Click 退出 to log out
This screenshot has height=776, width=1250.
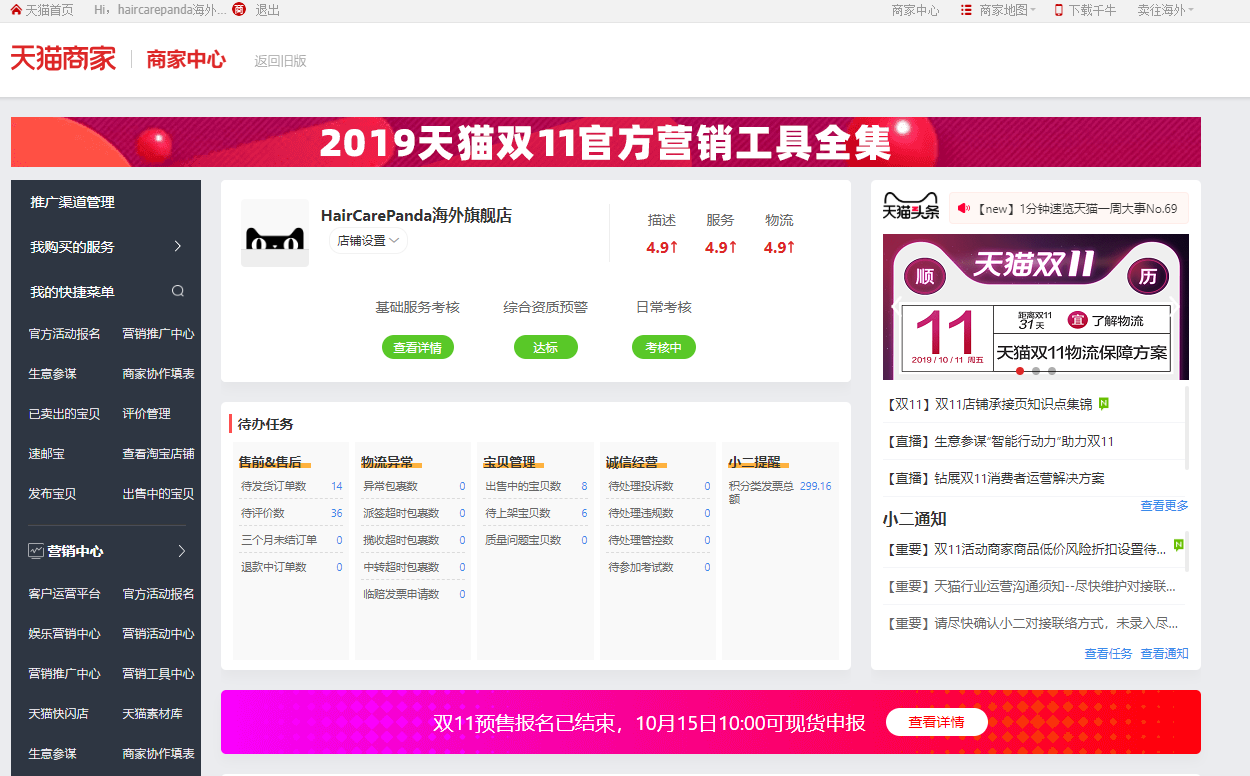pyautogui.click(x=268, y=10)
